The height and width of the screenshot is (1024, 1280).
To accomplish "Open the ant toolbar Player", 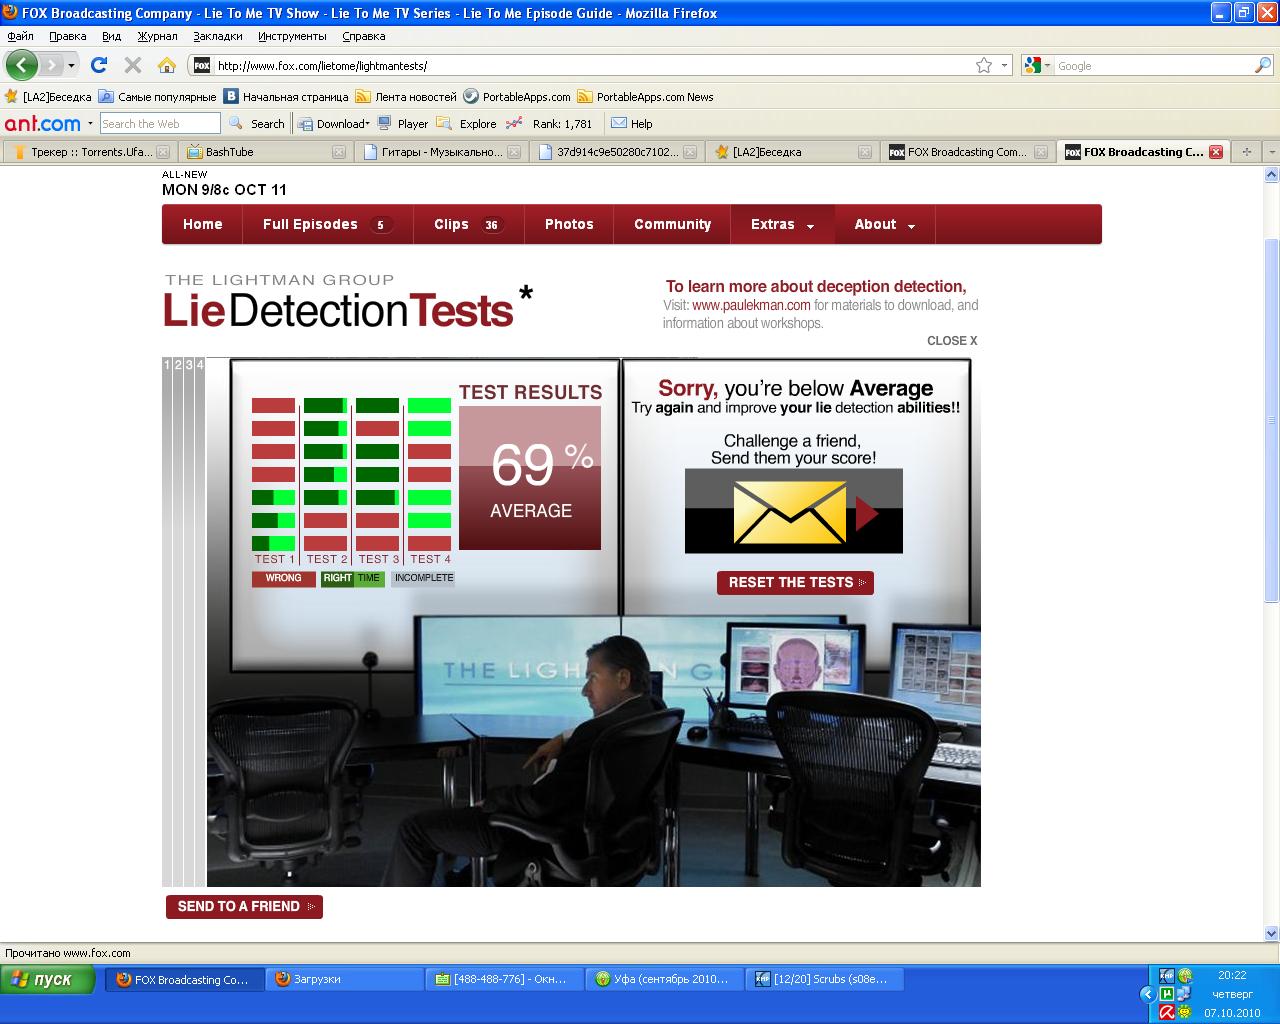I will [x=403, y=123].
